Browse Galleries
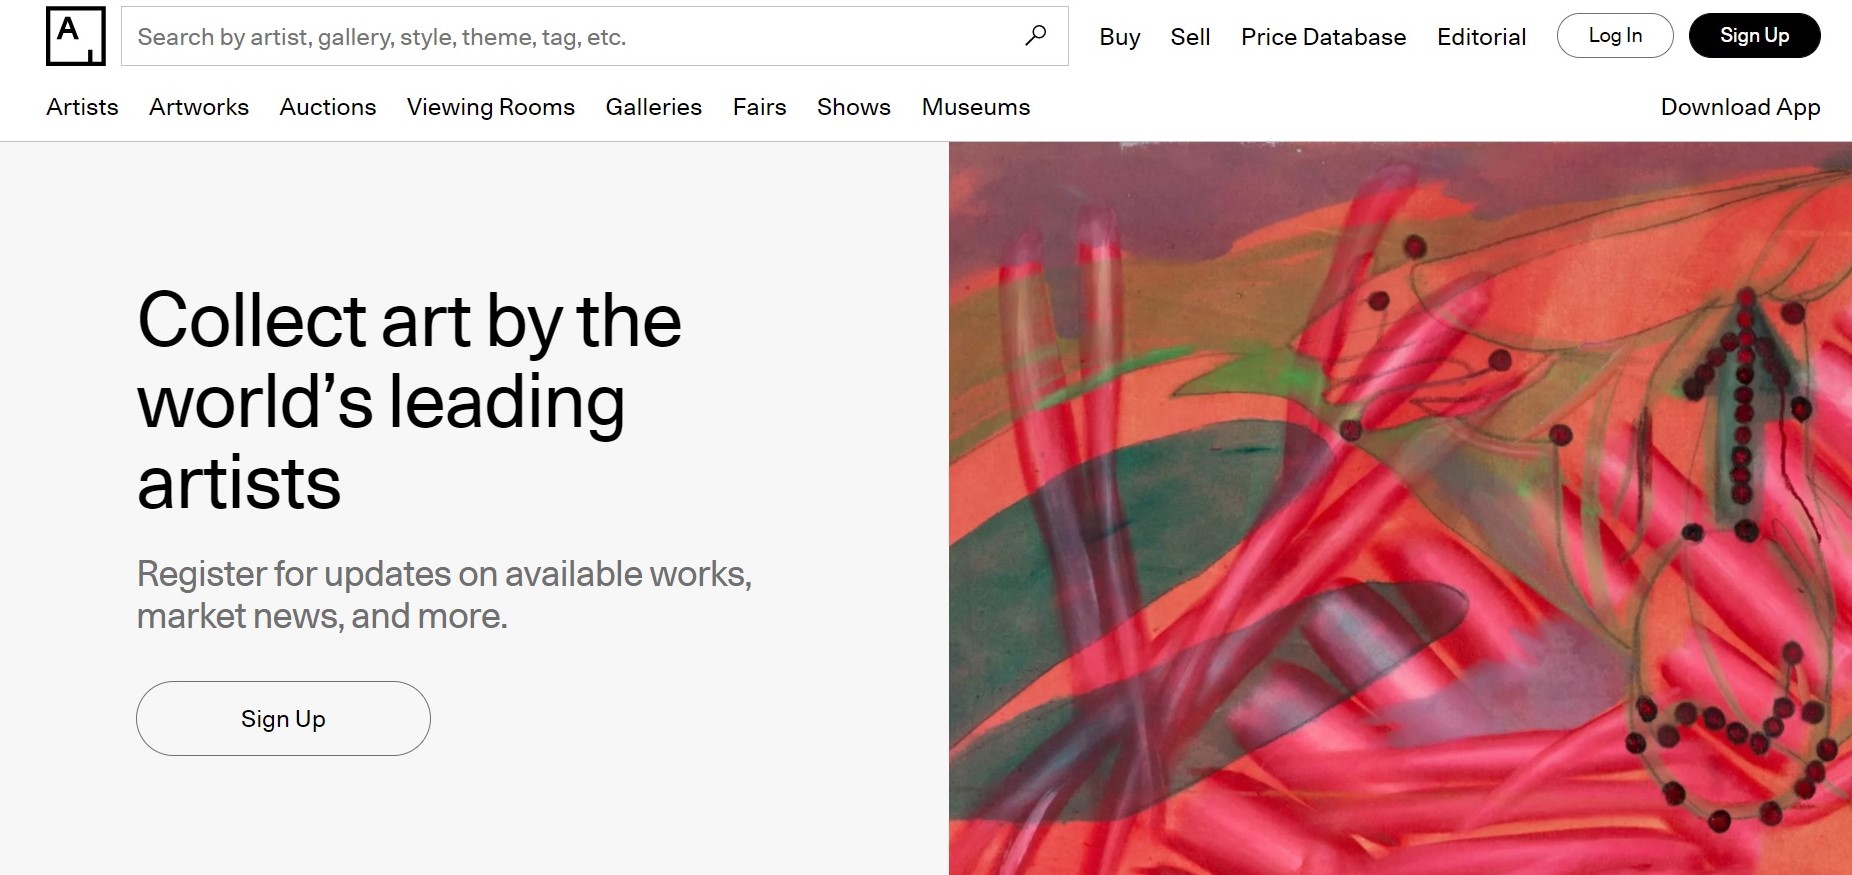 click(654, 107)
